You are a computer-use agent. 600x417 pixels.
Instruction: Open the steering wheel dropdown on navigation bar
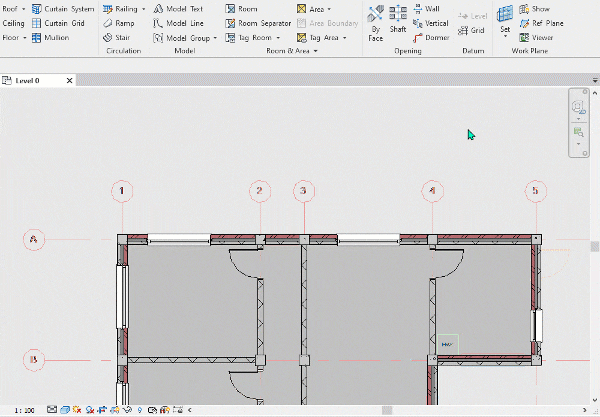(x=578, y=119)
